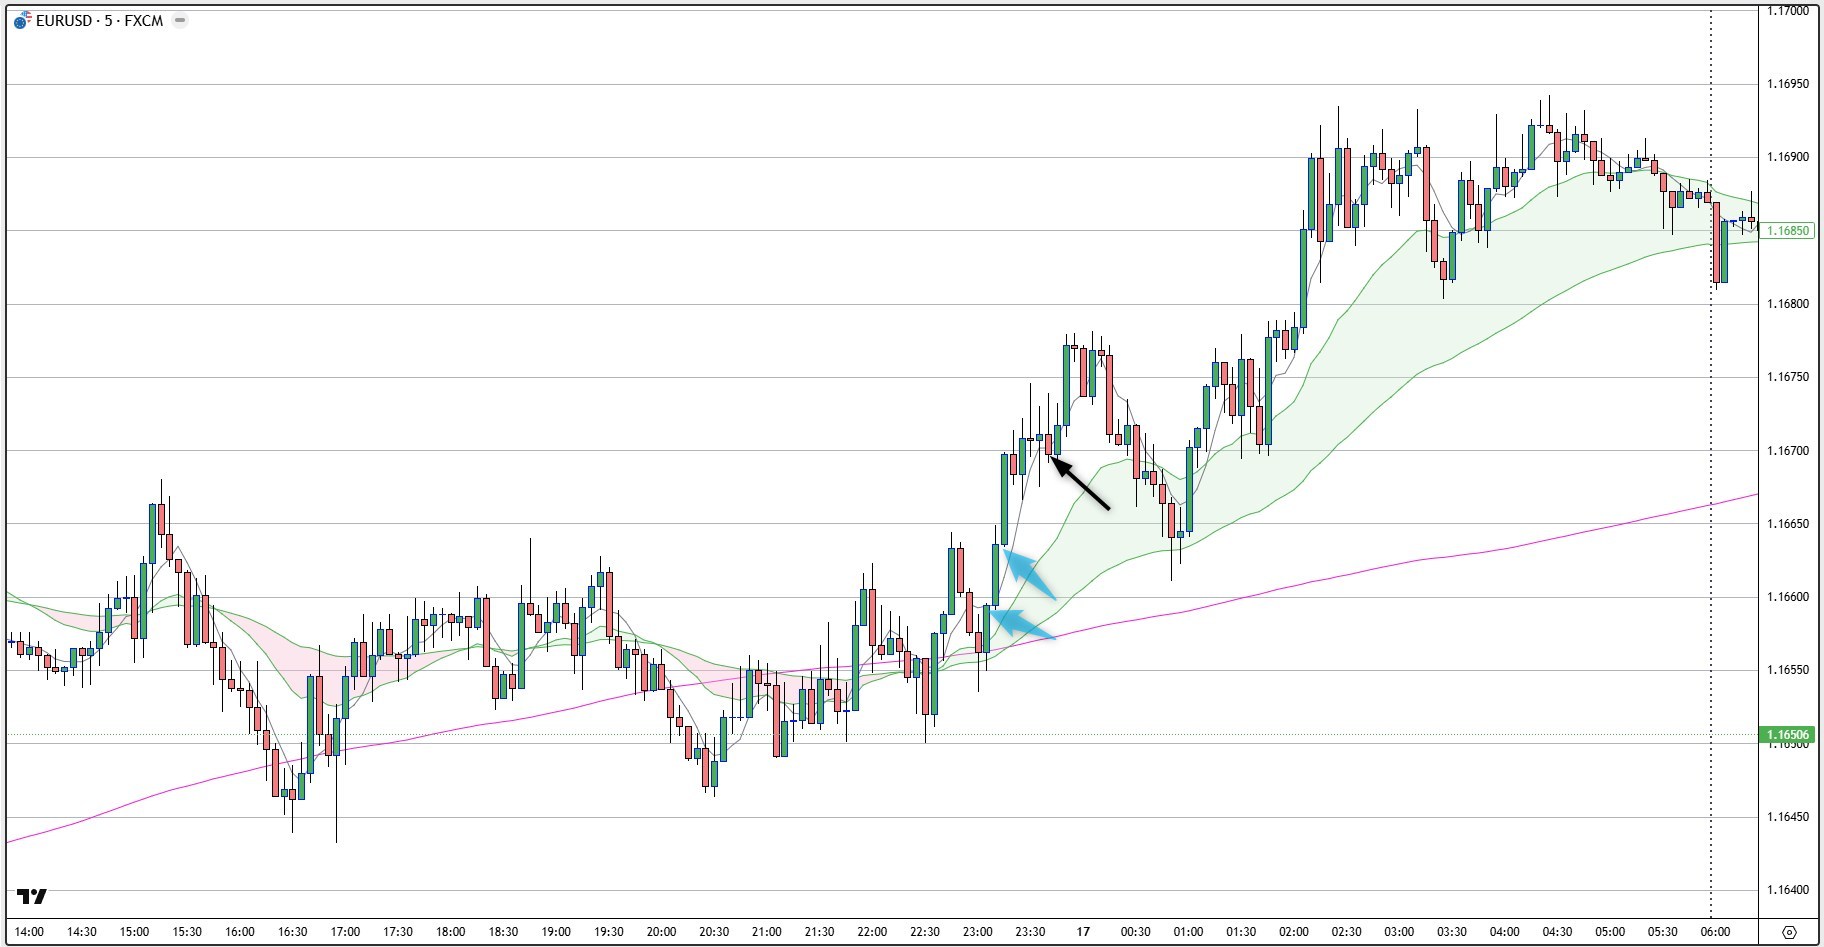Open chart settings gear in bottom-right corner
Image resolution: width=1824 pixels, height=947 pixels.
pyautogui.click(x=1790, y=932)
